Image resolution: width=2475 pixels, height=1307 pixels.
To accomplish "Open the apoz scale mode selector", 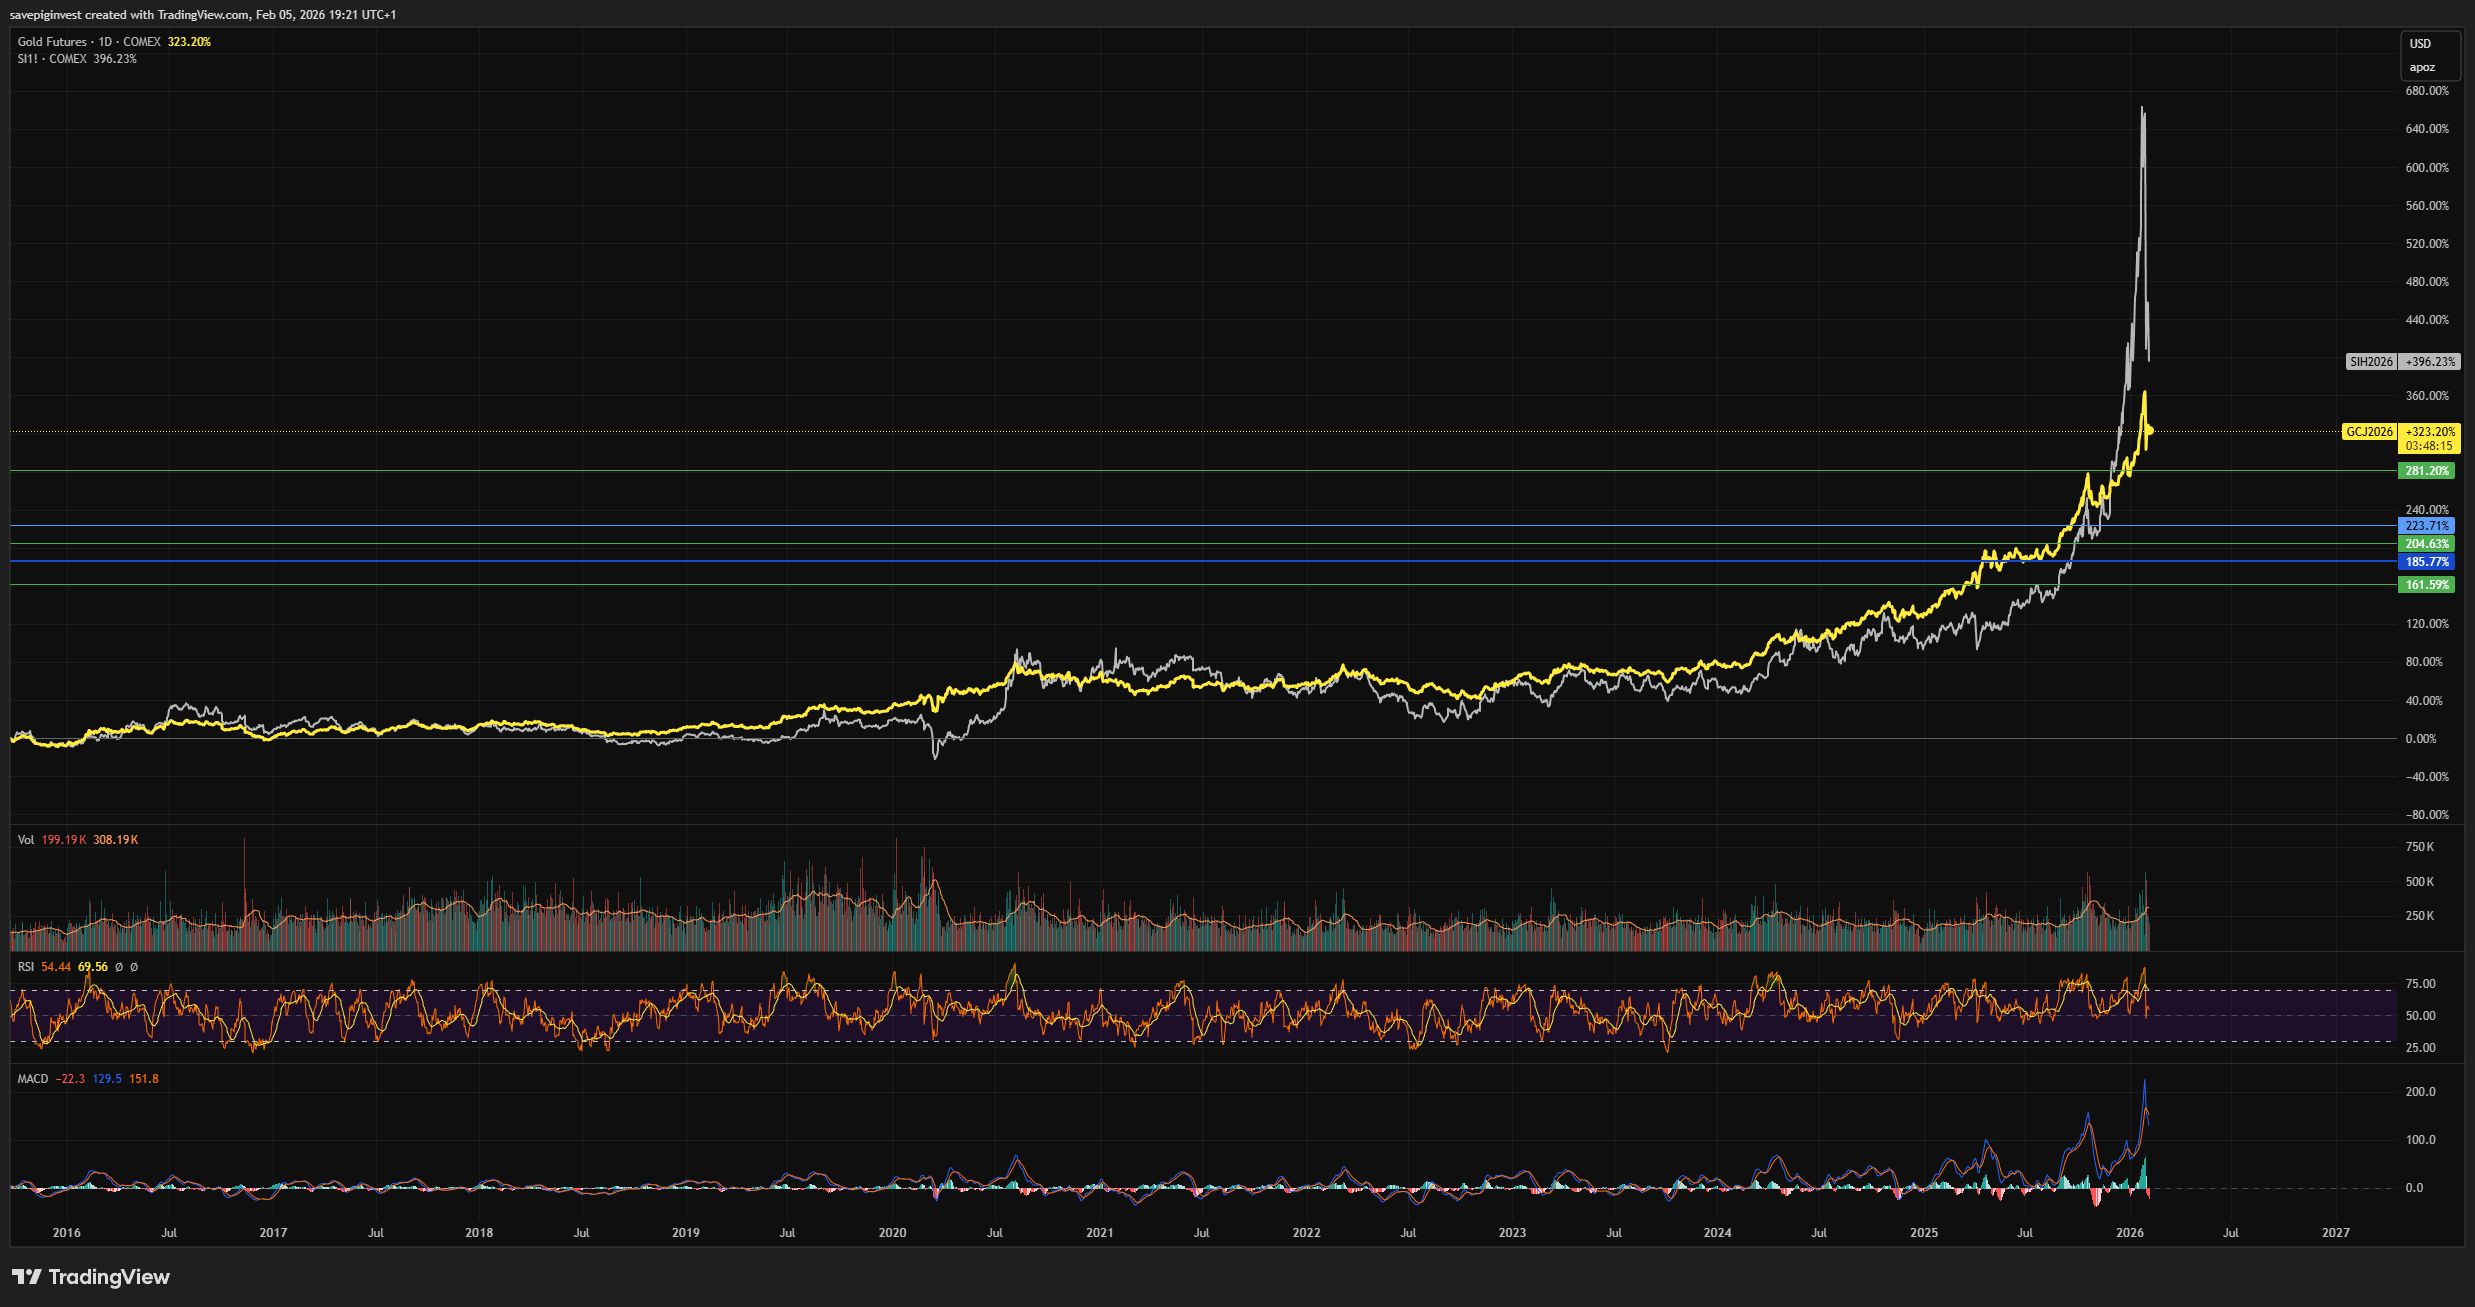I will pyautogui.click(x=2422, y=68).
